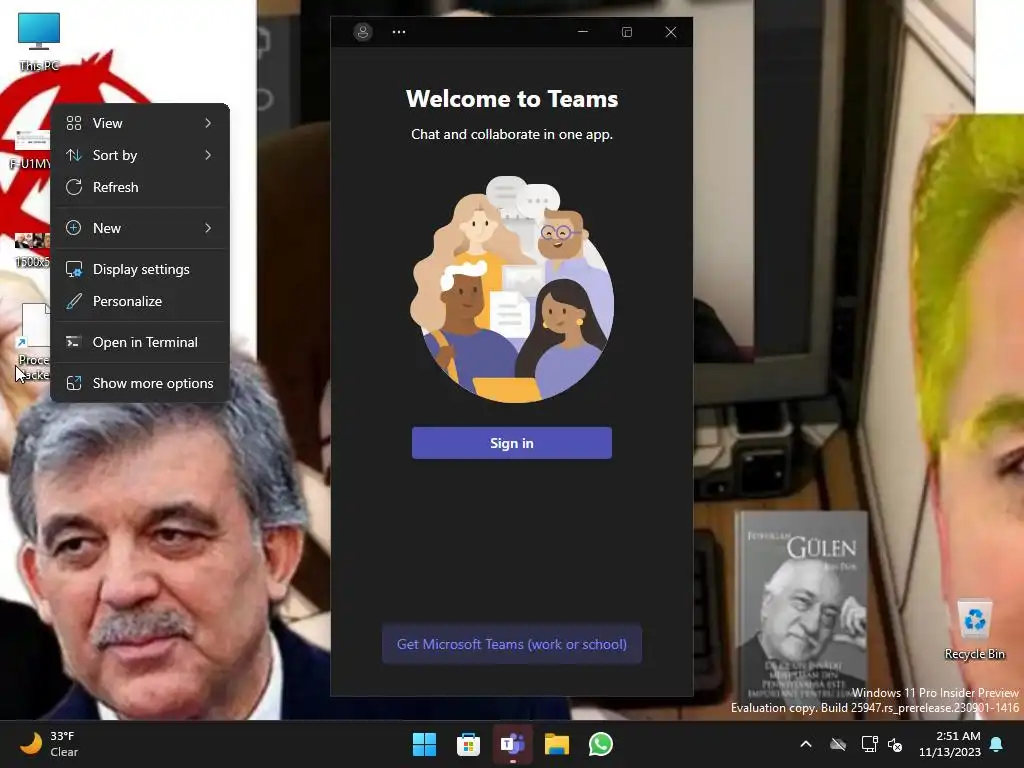This screenshot has height=768, width=1024.
Task: Open the Teams three-dot more menu
Action: pyautogui.click(x=399, y=31)
